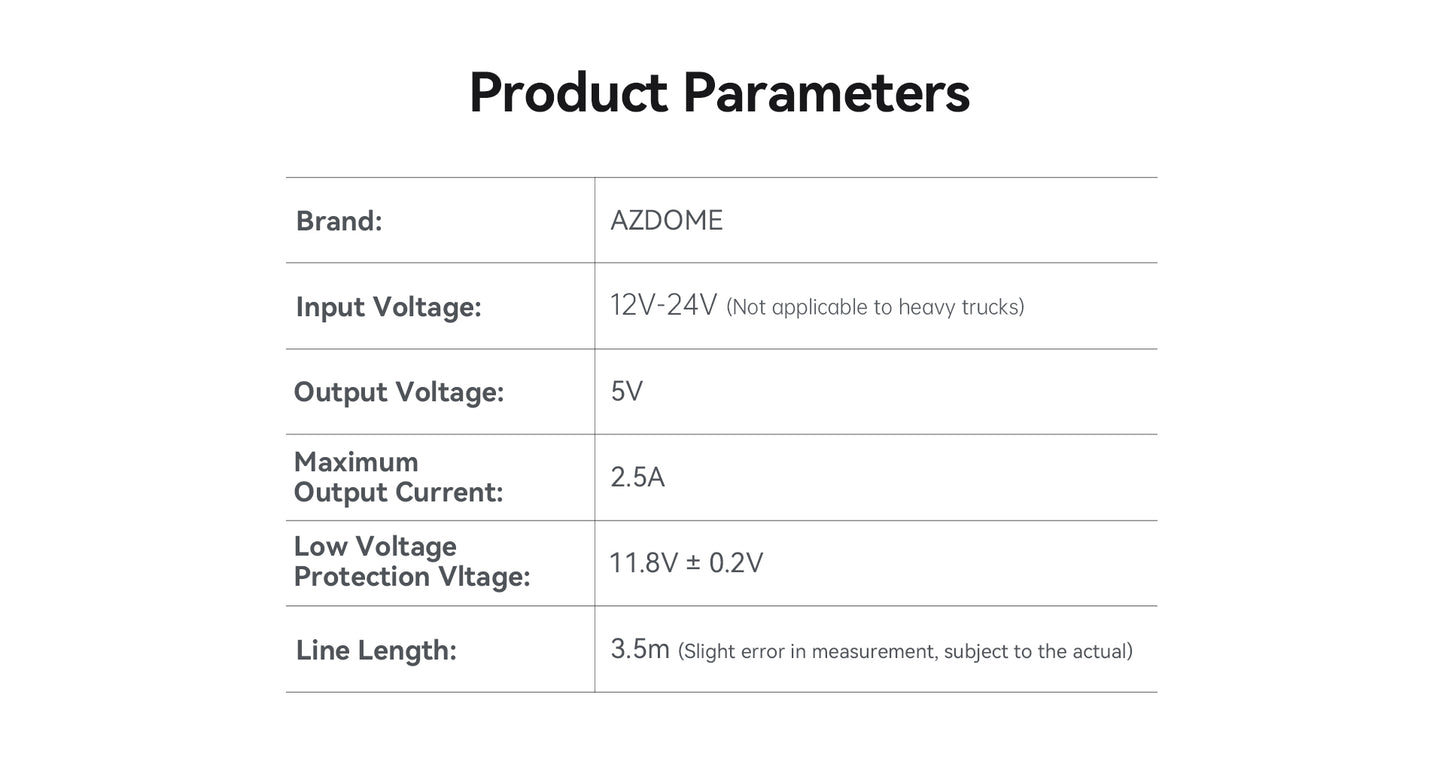Click the AZDOME brand value
The image size is (1445, 768).
coord(666,221)
